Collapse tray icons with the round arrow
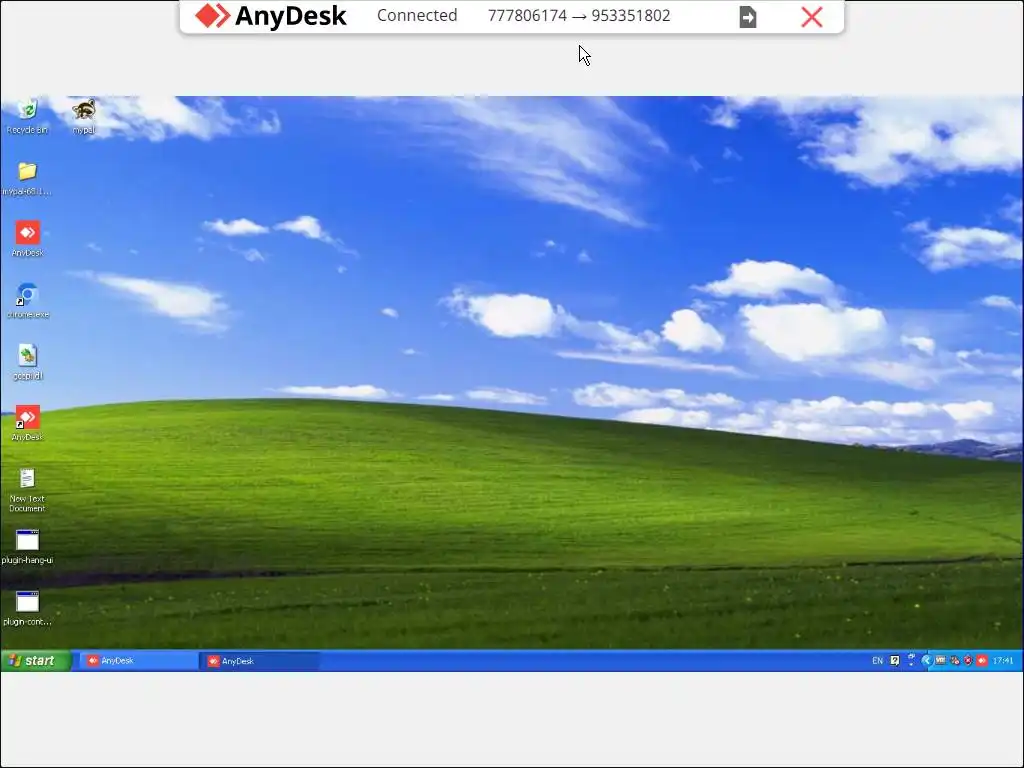The height and width of the screenshot is (768, 1024). [926, 661]
